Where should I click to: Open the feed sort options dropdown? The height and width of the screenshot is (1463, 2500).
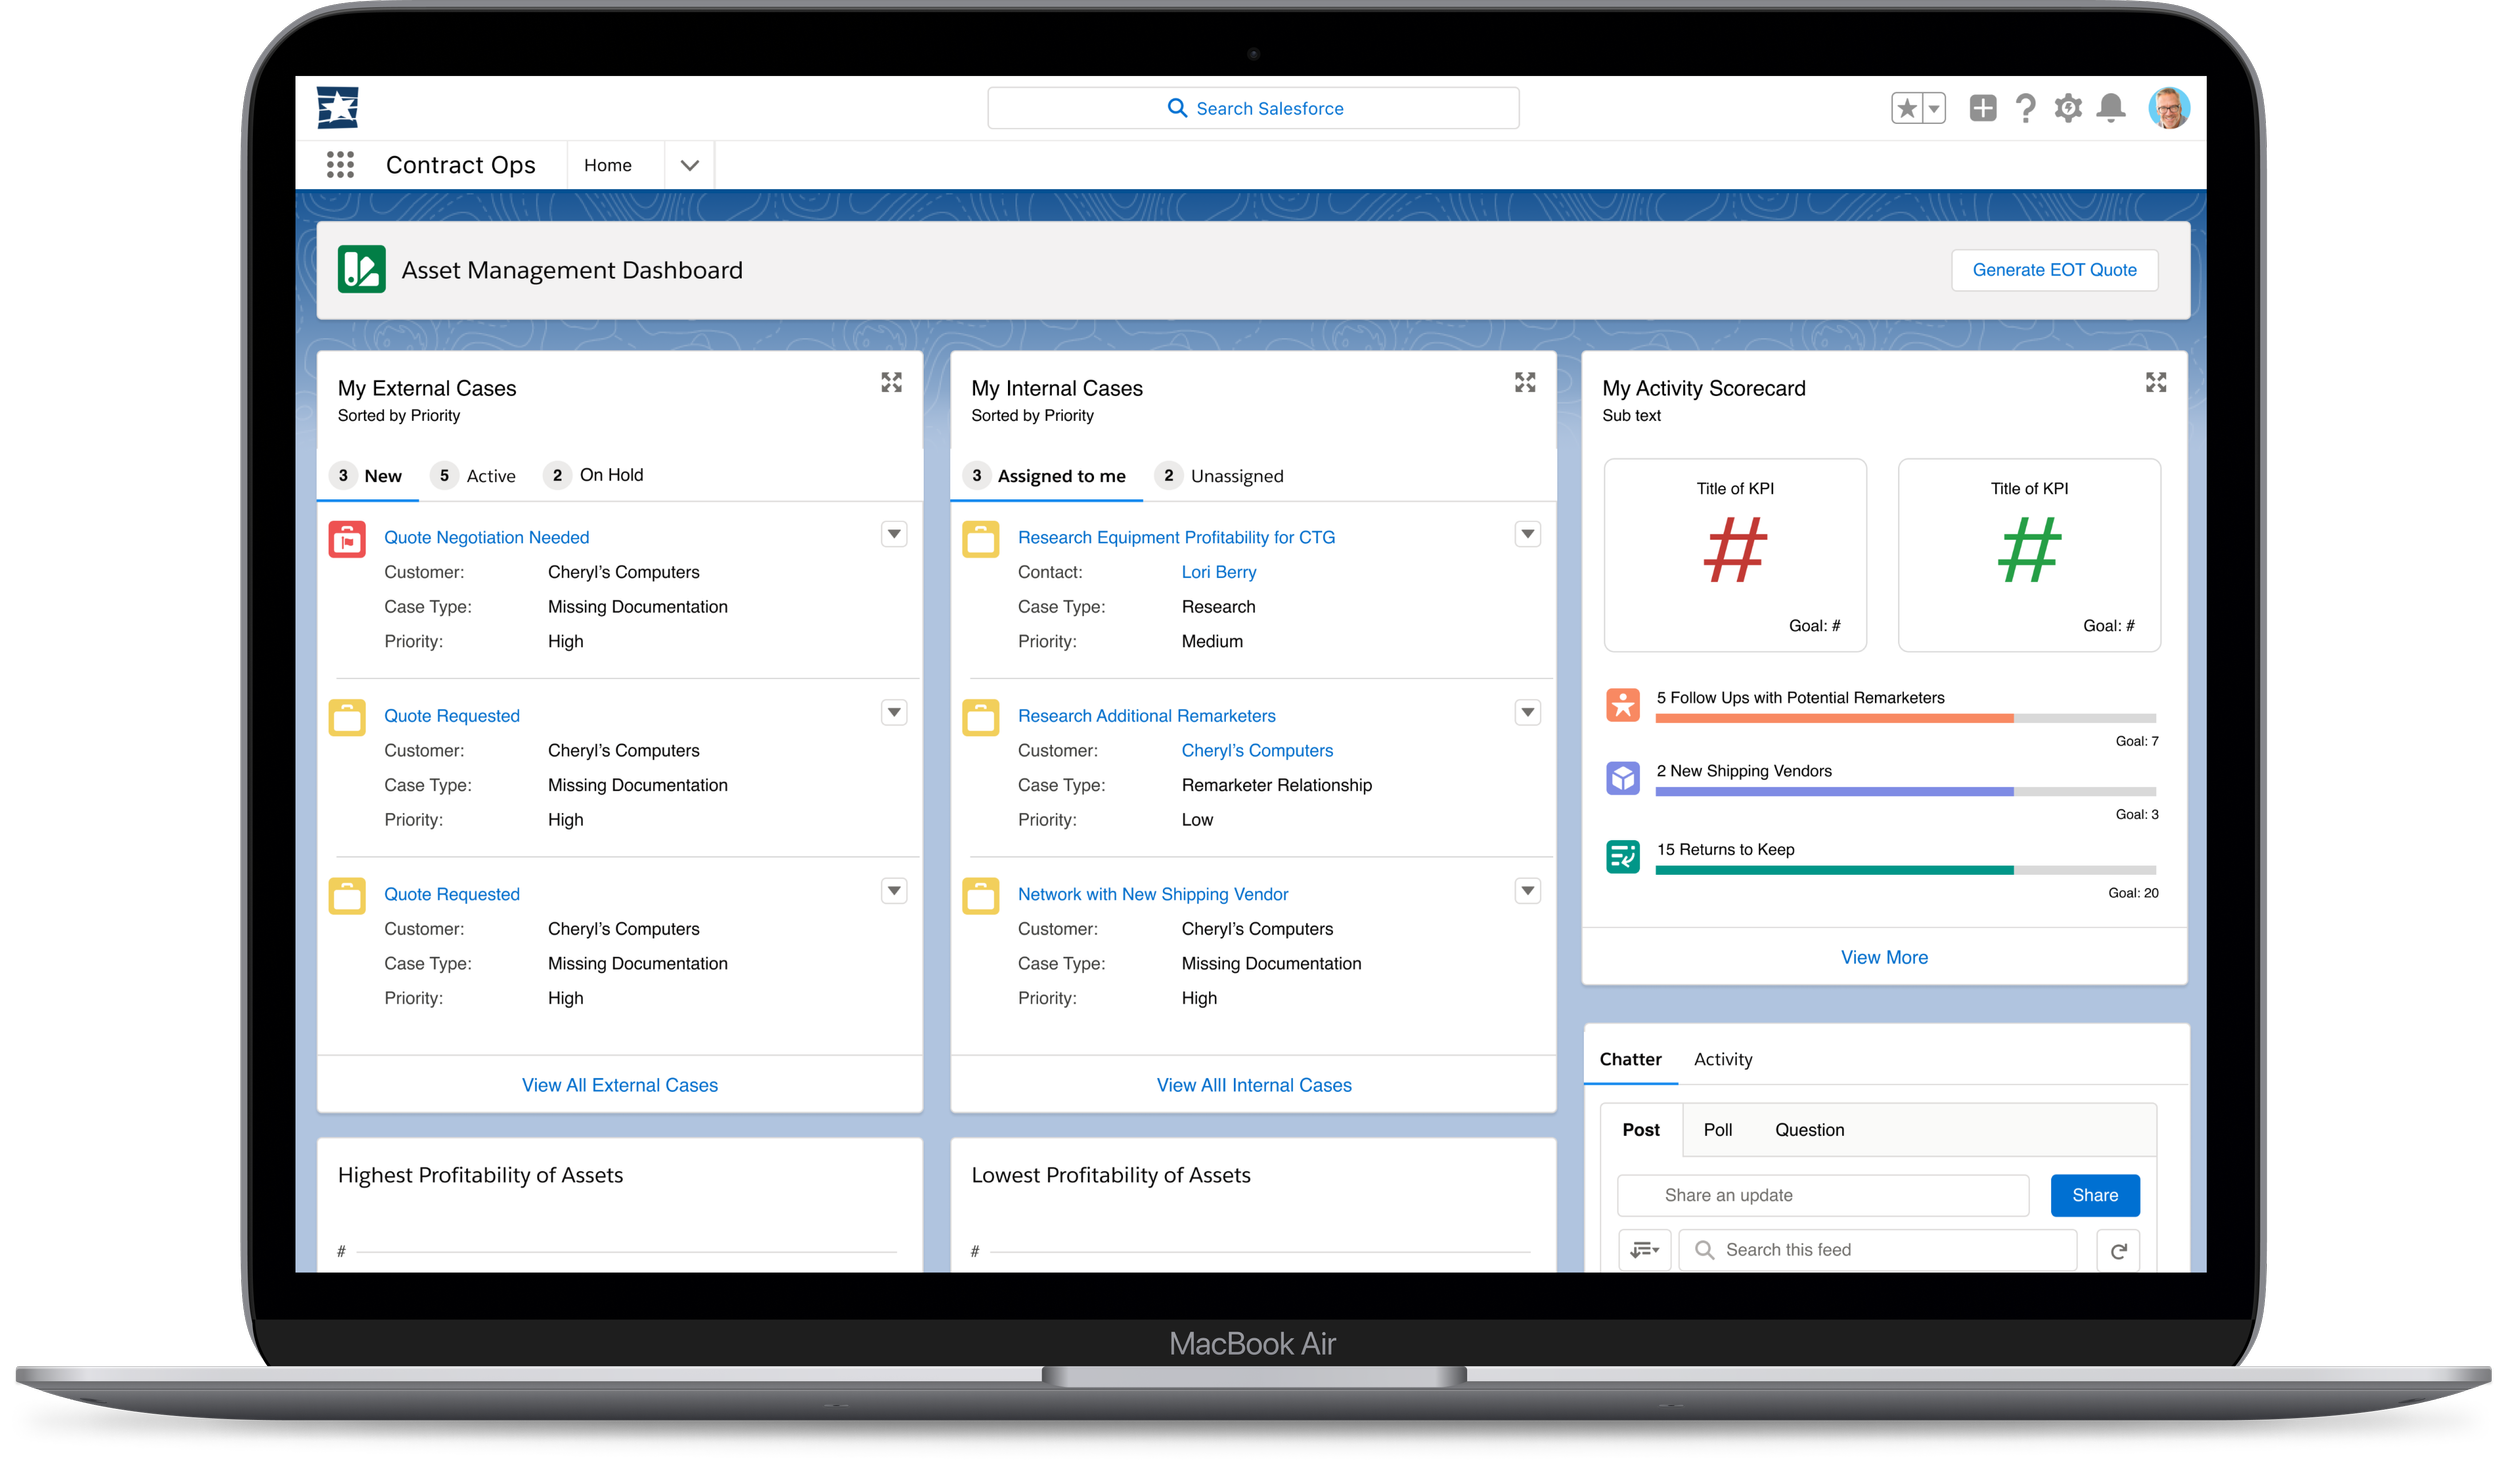point(1644,1251)
